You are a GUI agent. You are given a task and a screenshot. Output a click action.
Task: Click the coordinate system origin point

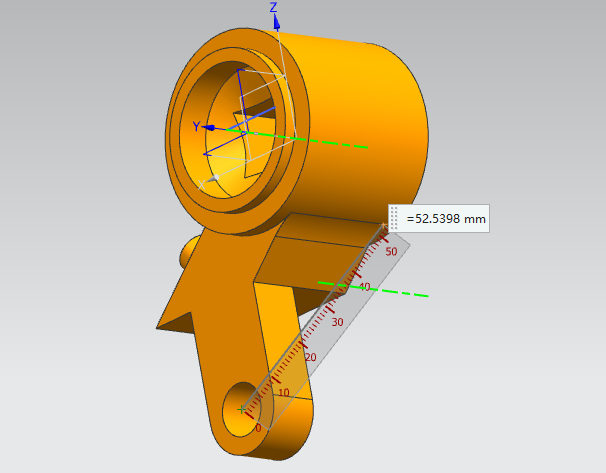coord(247,130)
